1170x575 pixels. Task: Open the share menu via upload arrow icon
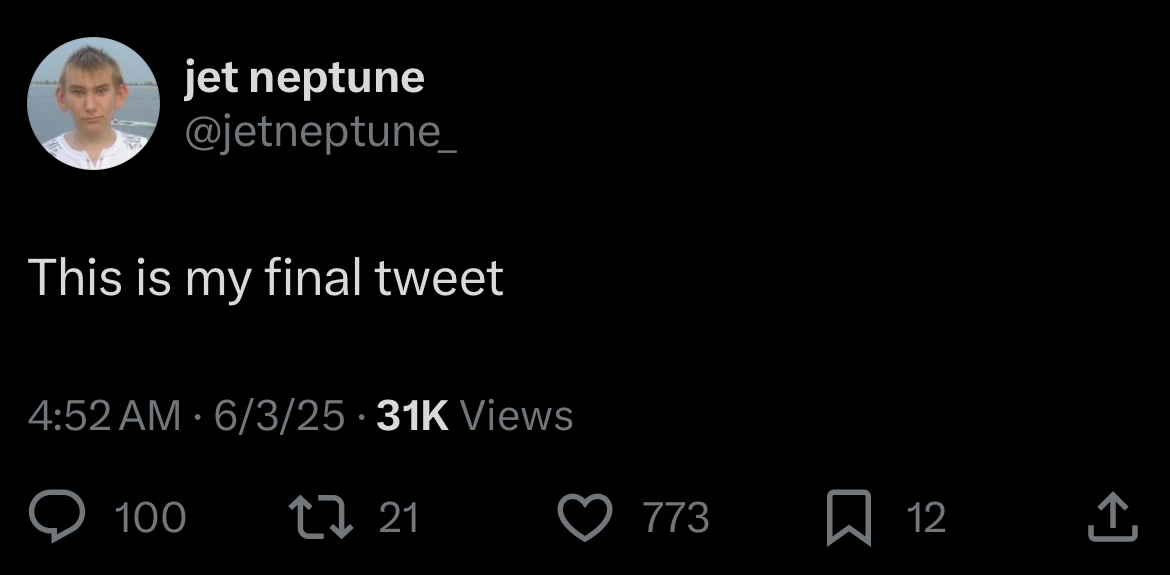point(1110,516)
